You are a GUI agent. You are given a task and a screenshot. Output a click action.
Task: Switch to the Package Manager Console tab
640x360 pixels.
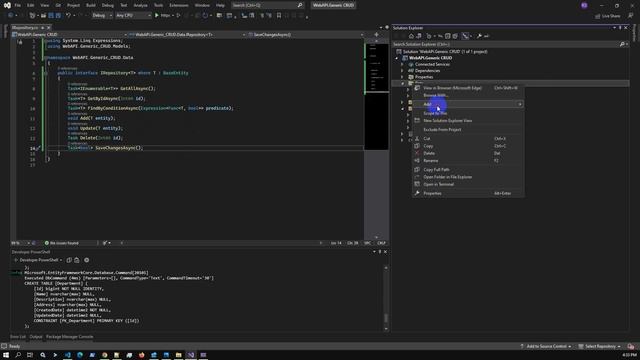click(69, 337)
